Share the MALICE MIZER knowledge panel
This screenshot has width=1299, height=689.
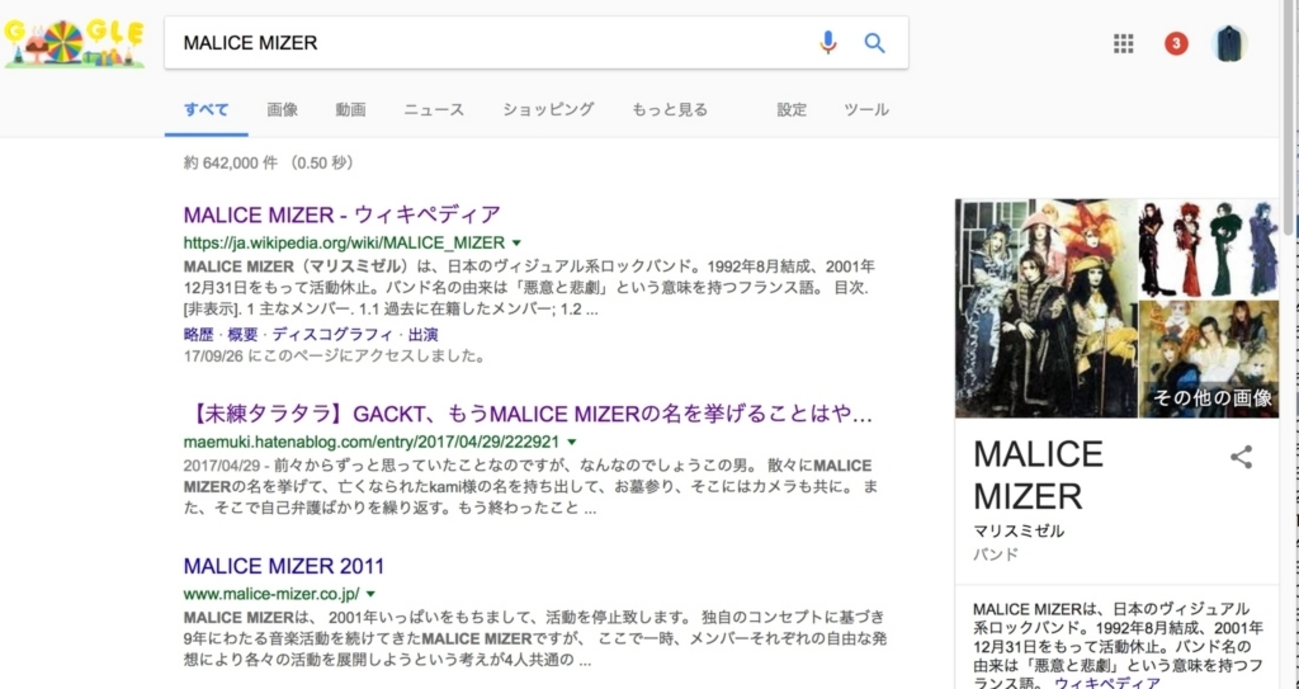(x=1241, y=457)
